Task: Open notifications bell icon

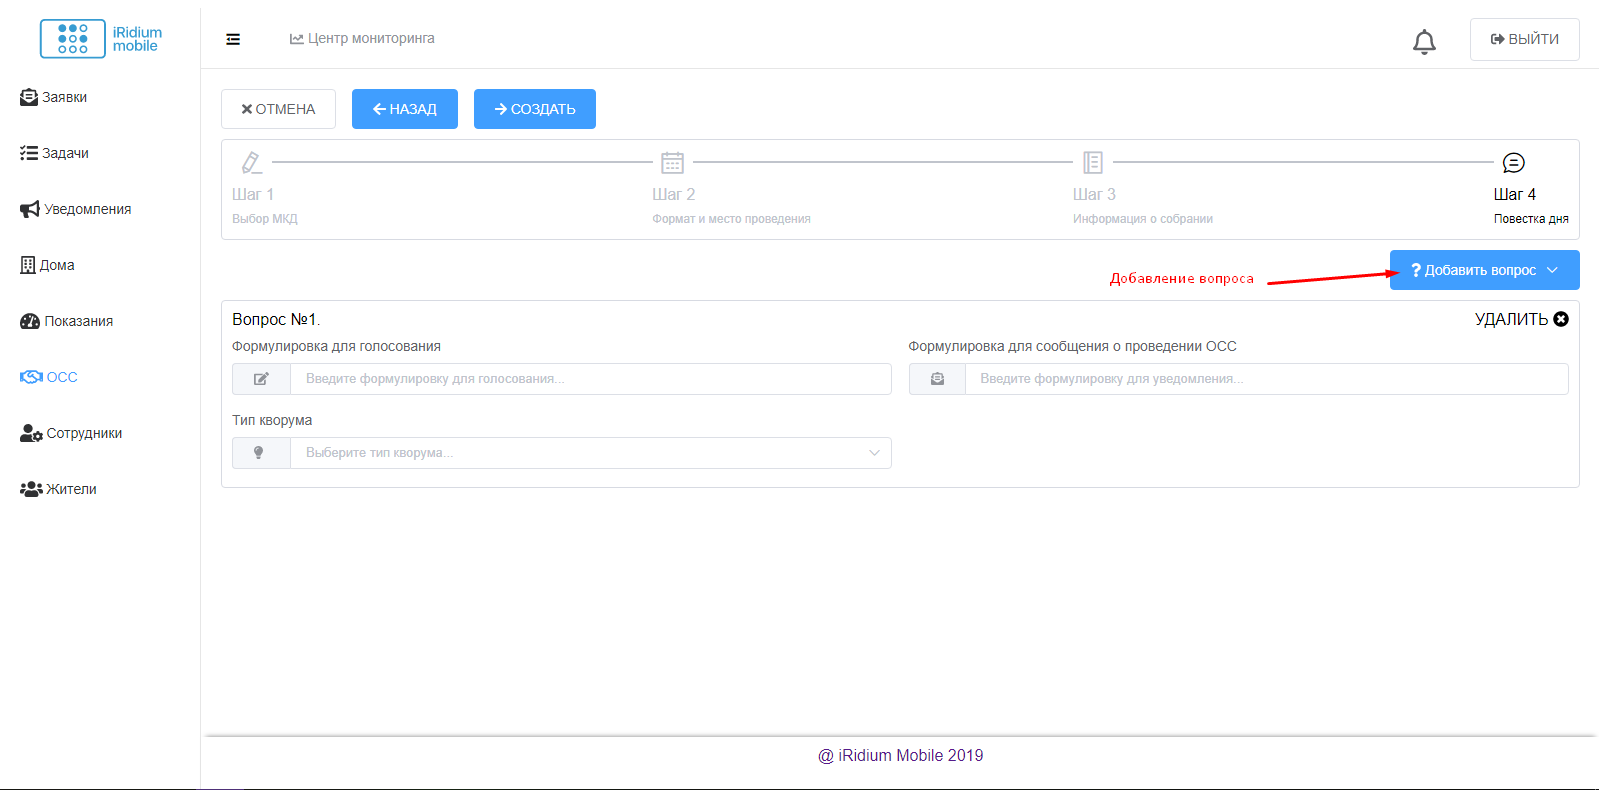Action: (1424, 42)
